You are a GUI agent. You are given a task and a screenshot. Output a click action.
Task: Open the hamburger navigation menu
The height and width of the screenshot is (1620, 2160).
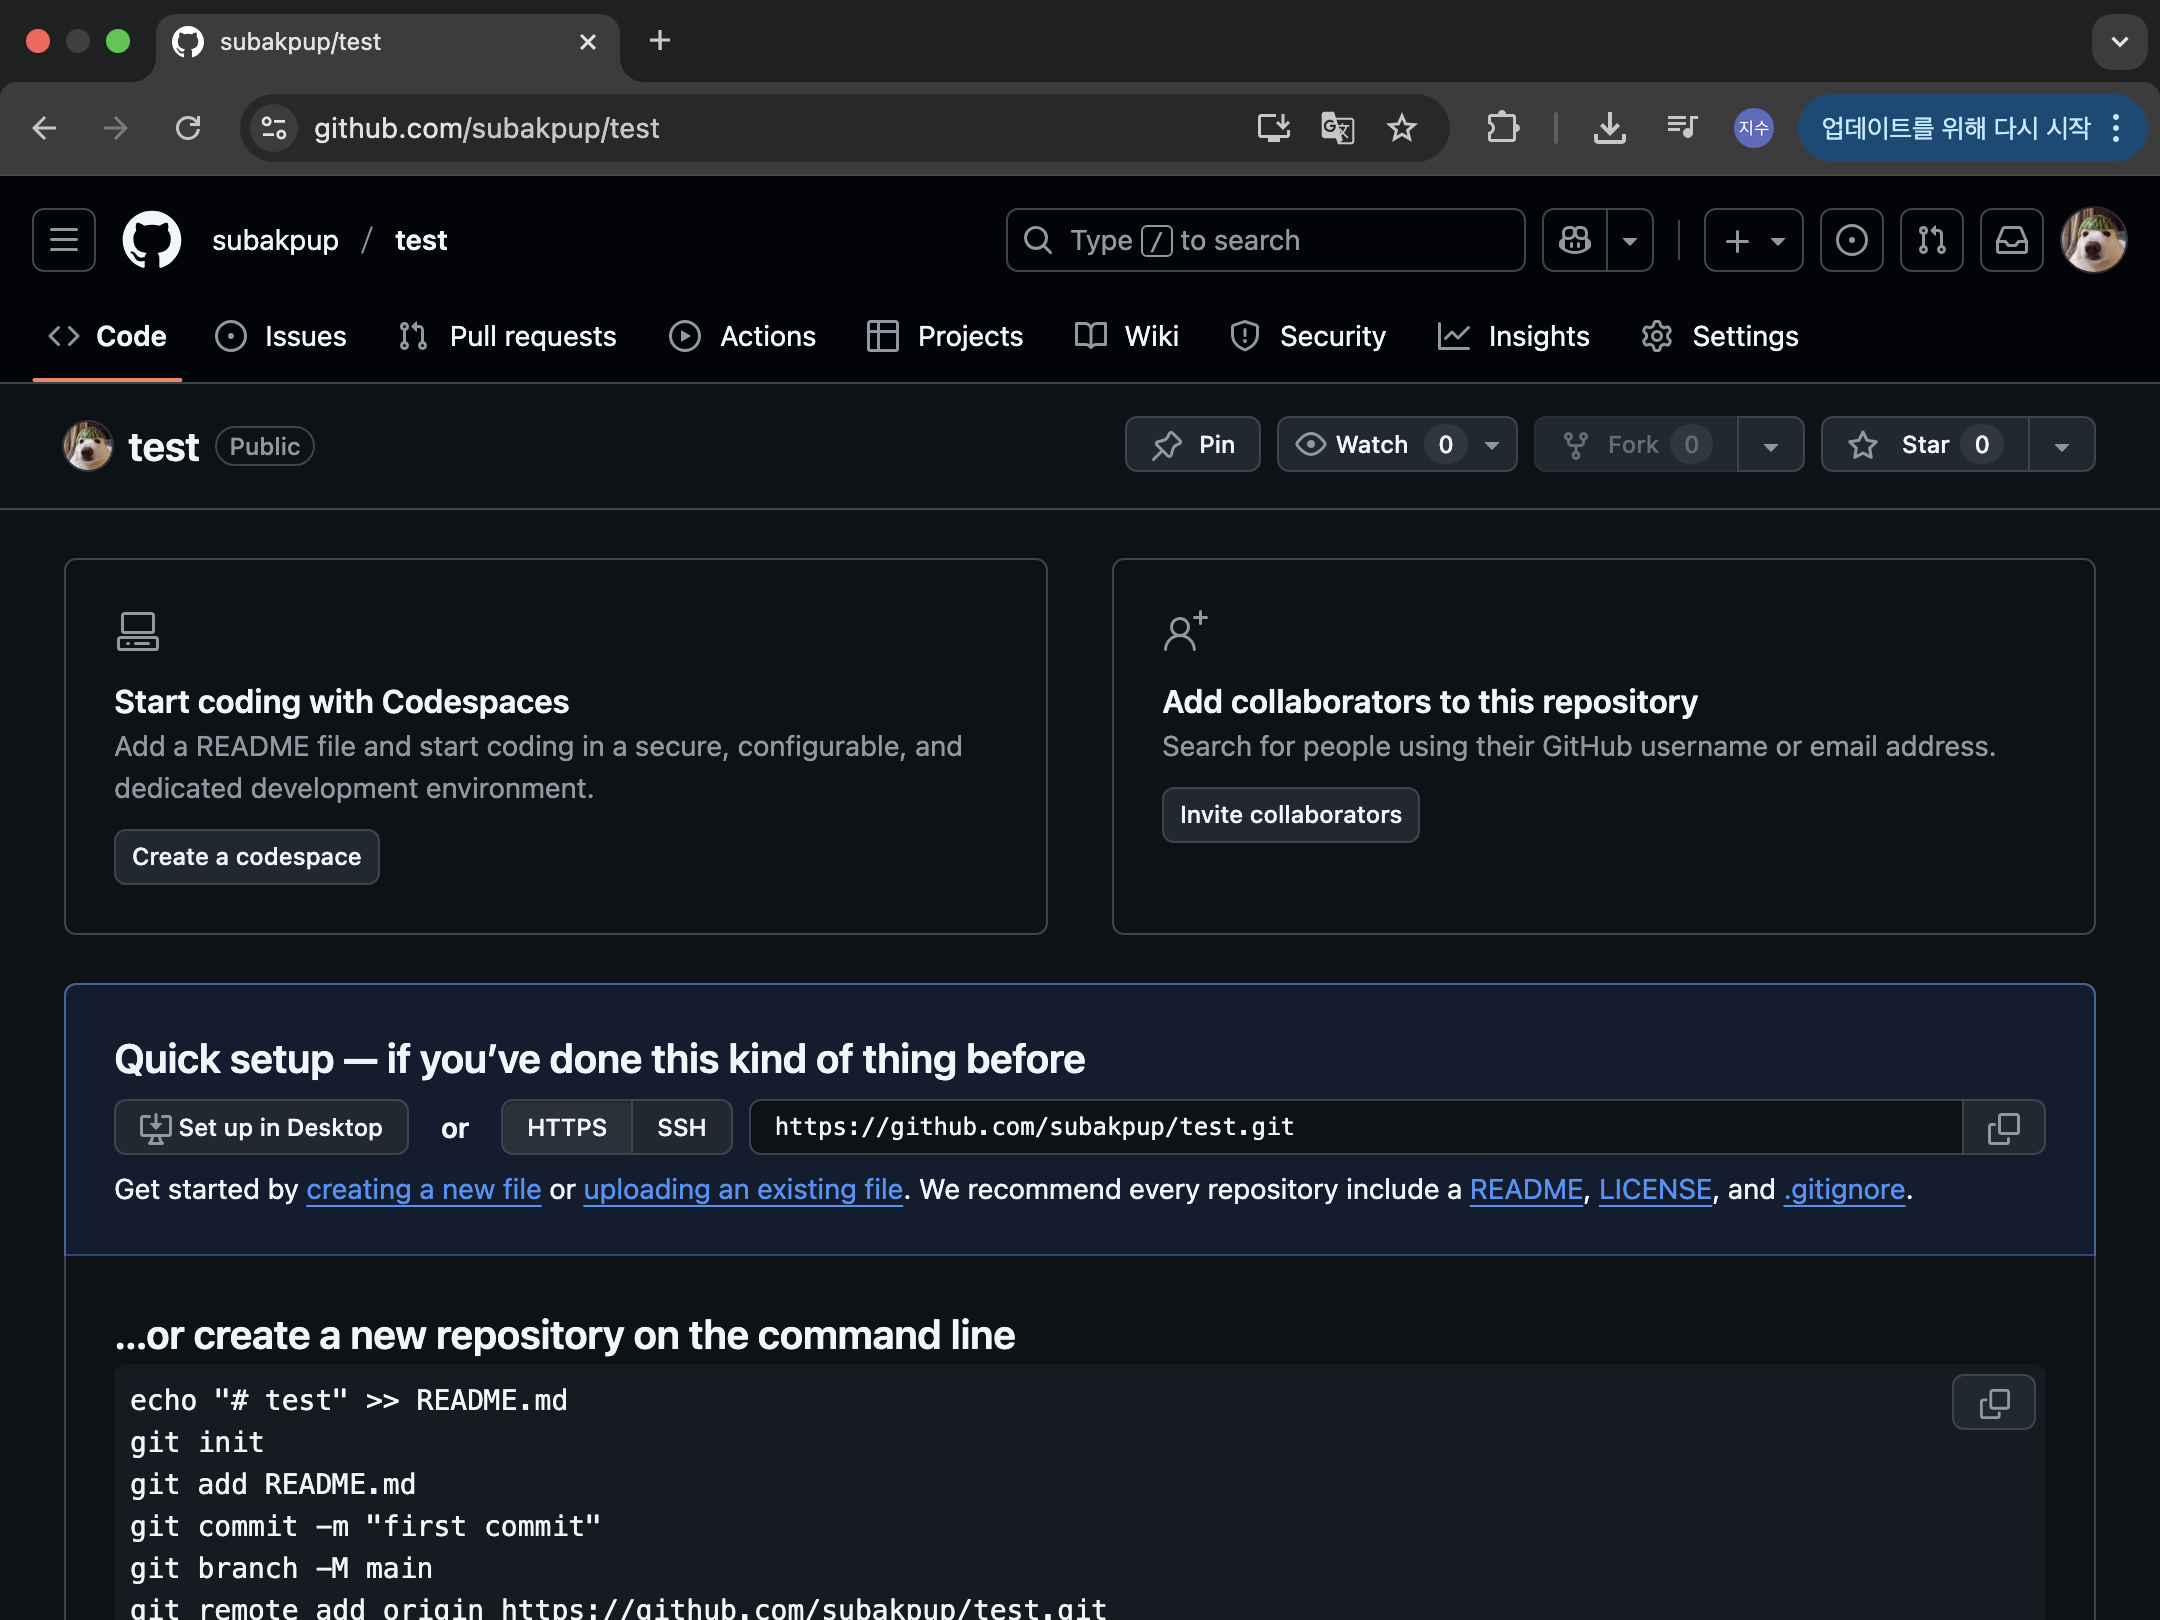pyautogui.click(x=64, y=240)
